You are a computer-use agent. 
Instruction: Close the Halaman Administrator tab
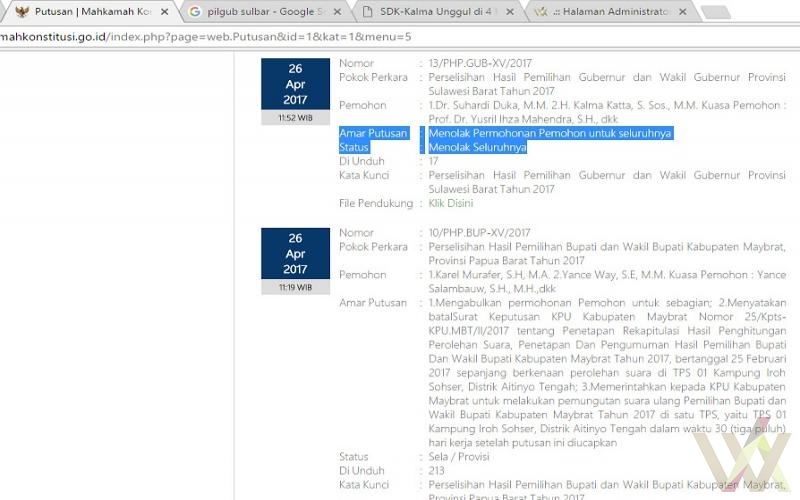[683, 12]
